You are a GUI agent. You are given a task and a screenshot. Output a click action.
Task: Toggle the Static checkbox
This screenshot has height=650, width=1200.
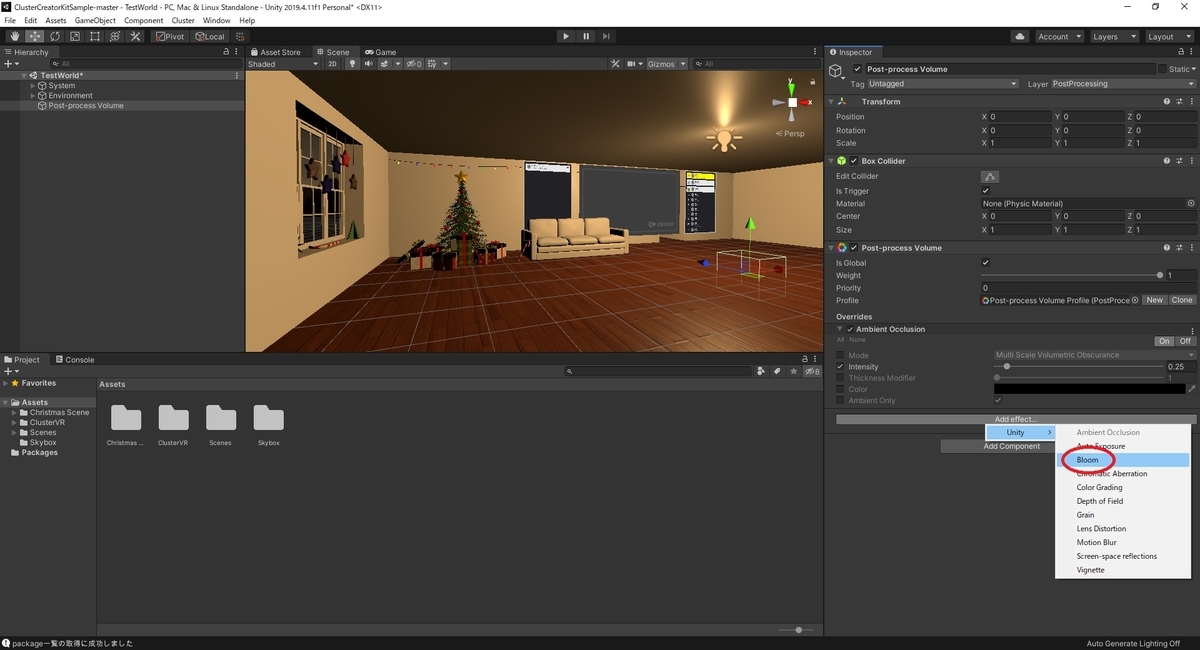point(1162,69)
